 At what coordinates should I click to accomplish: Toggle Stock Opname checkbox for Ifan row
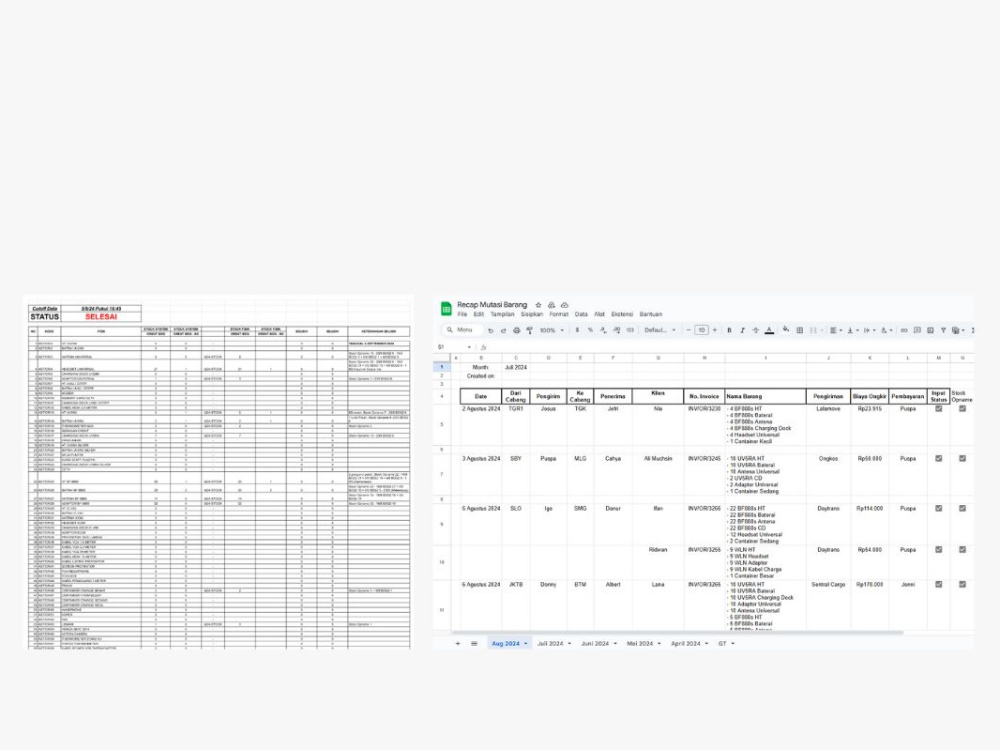pyautogui.click(x=962, y=508)
